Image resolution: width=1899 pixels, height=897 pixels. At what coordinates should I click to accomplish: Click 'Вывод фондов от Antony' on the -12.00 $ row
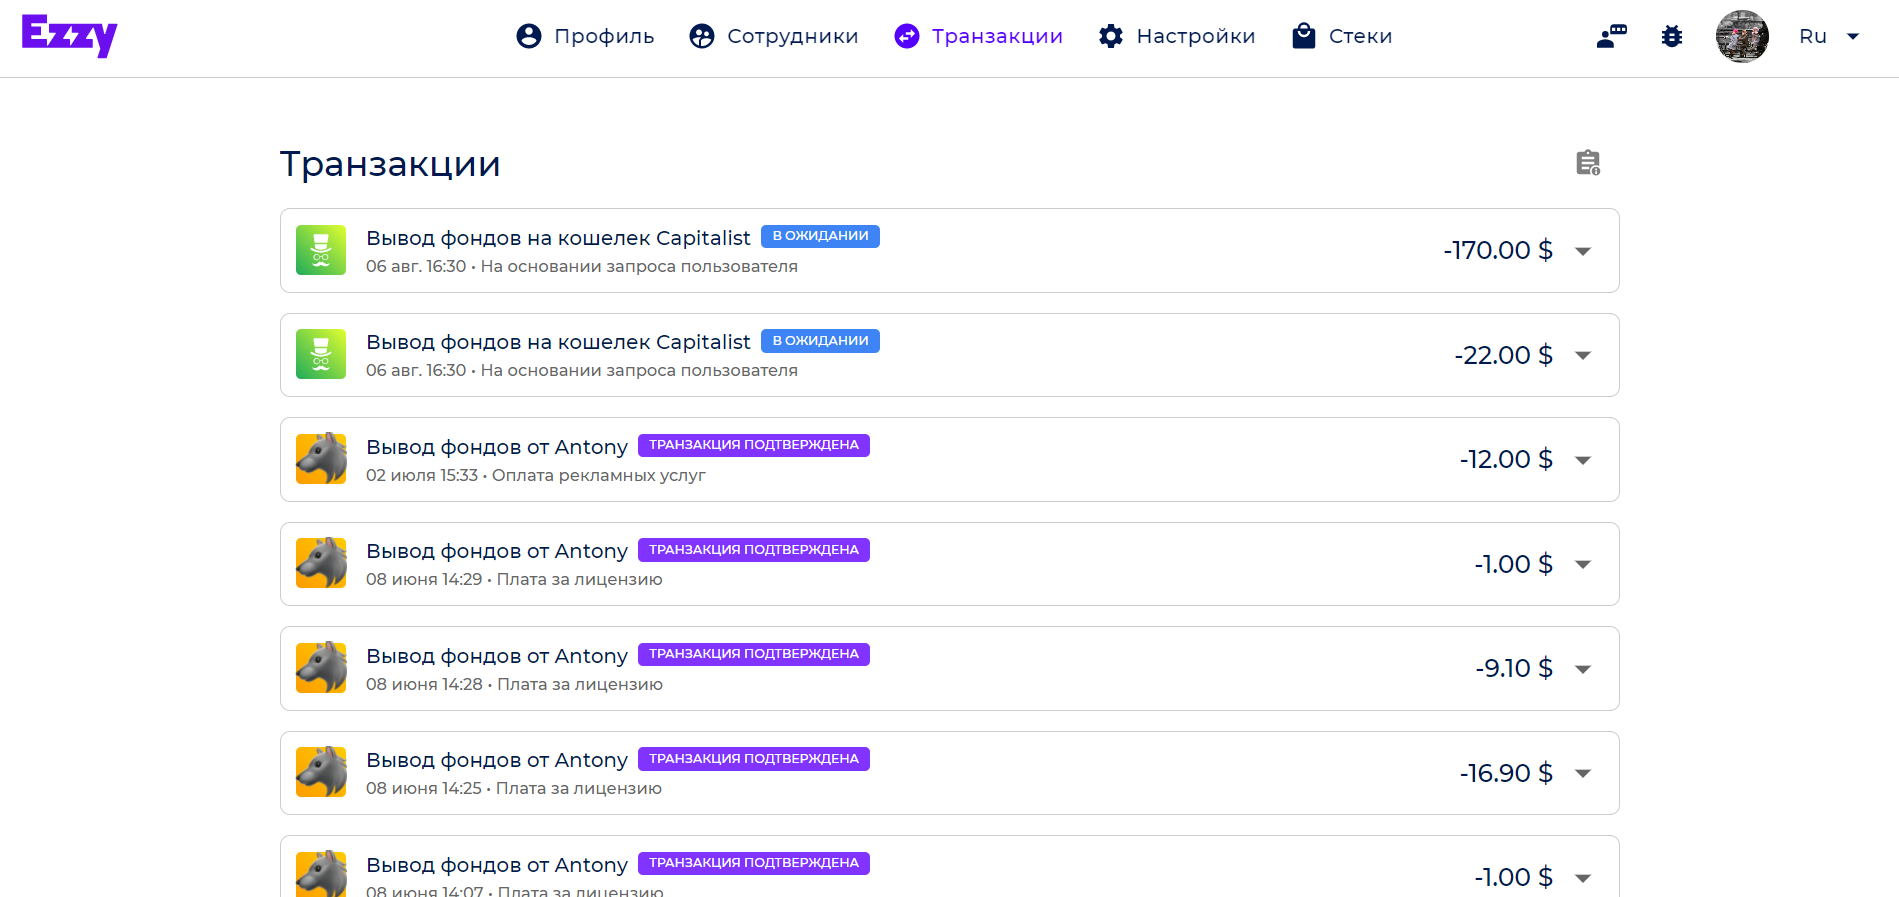(x=497, y=447)
